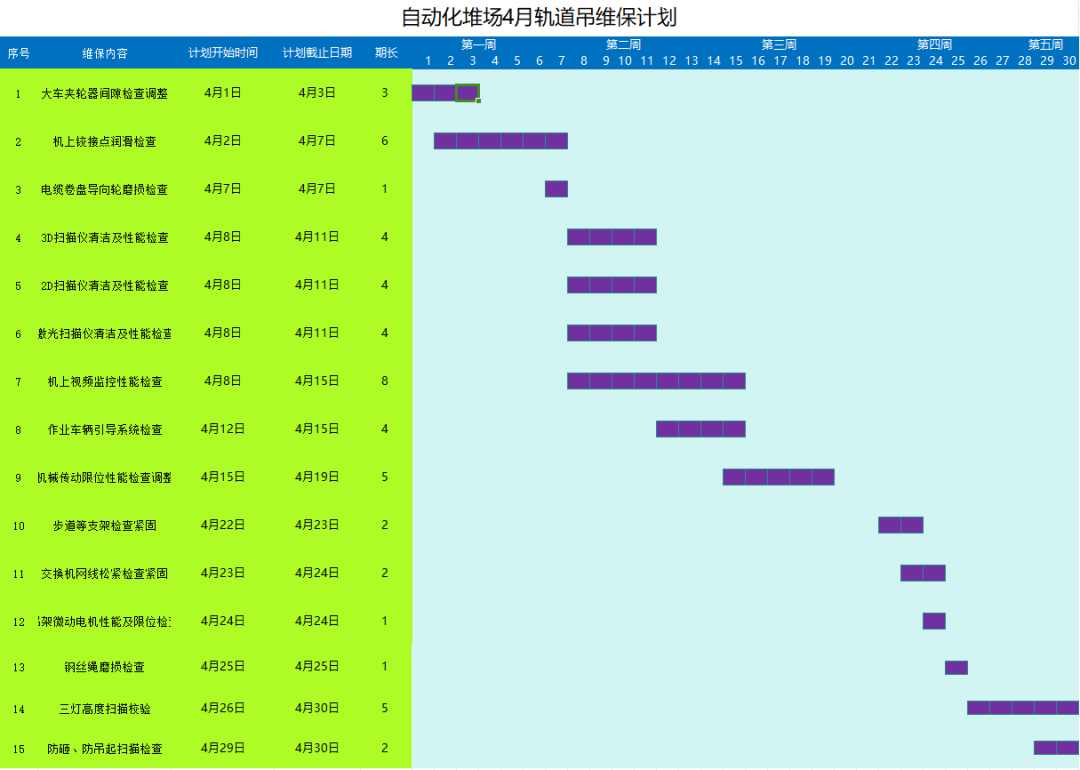Image resolution: width=1080 pixels, height=770 pixels.
Task: Click the Gantt bar for 钢丝绳磨损检查
Action: pos(956,667)
